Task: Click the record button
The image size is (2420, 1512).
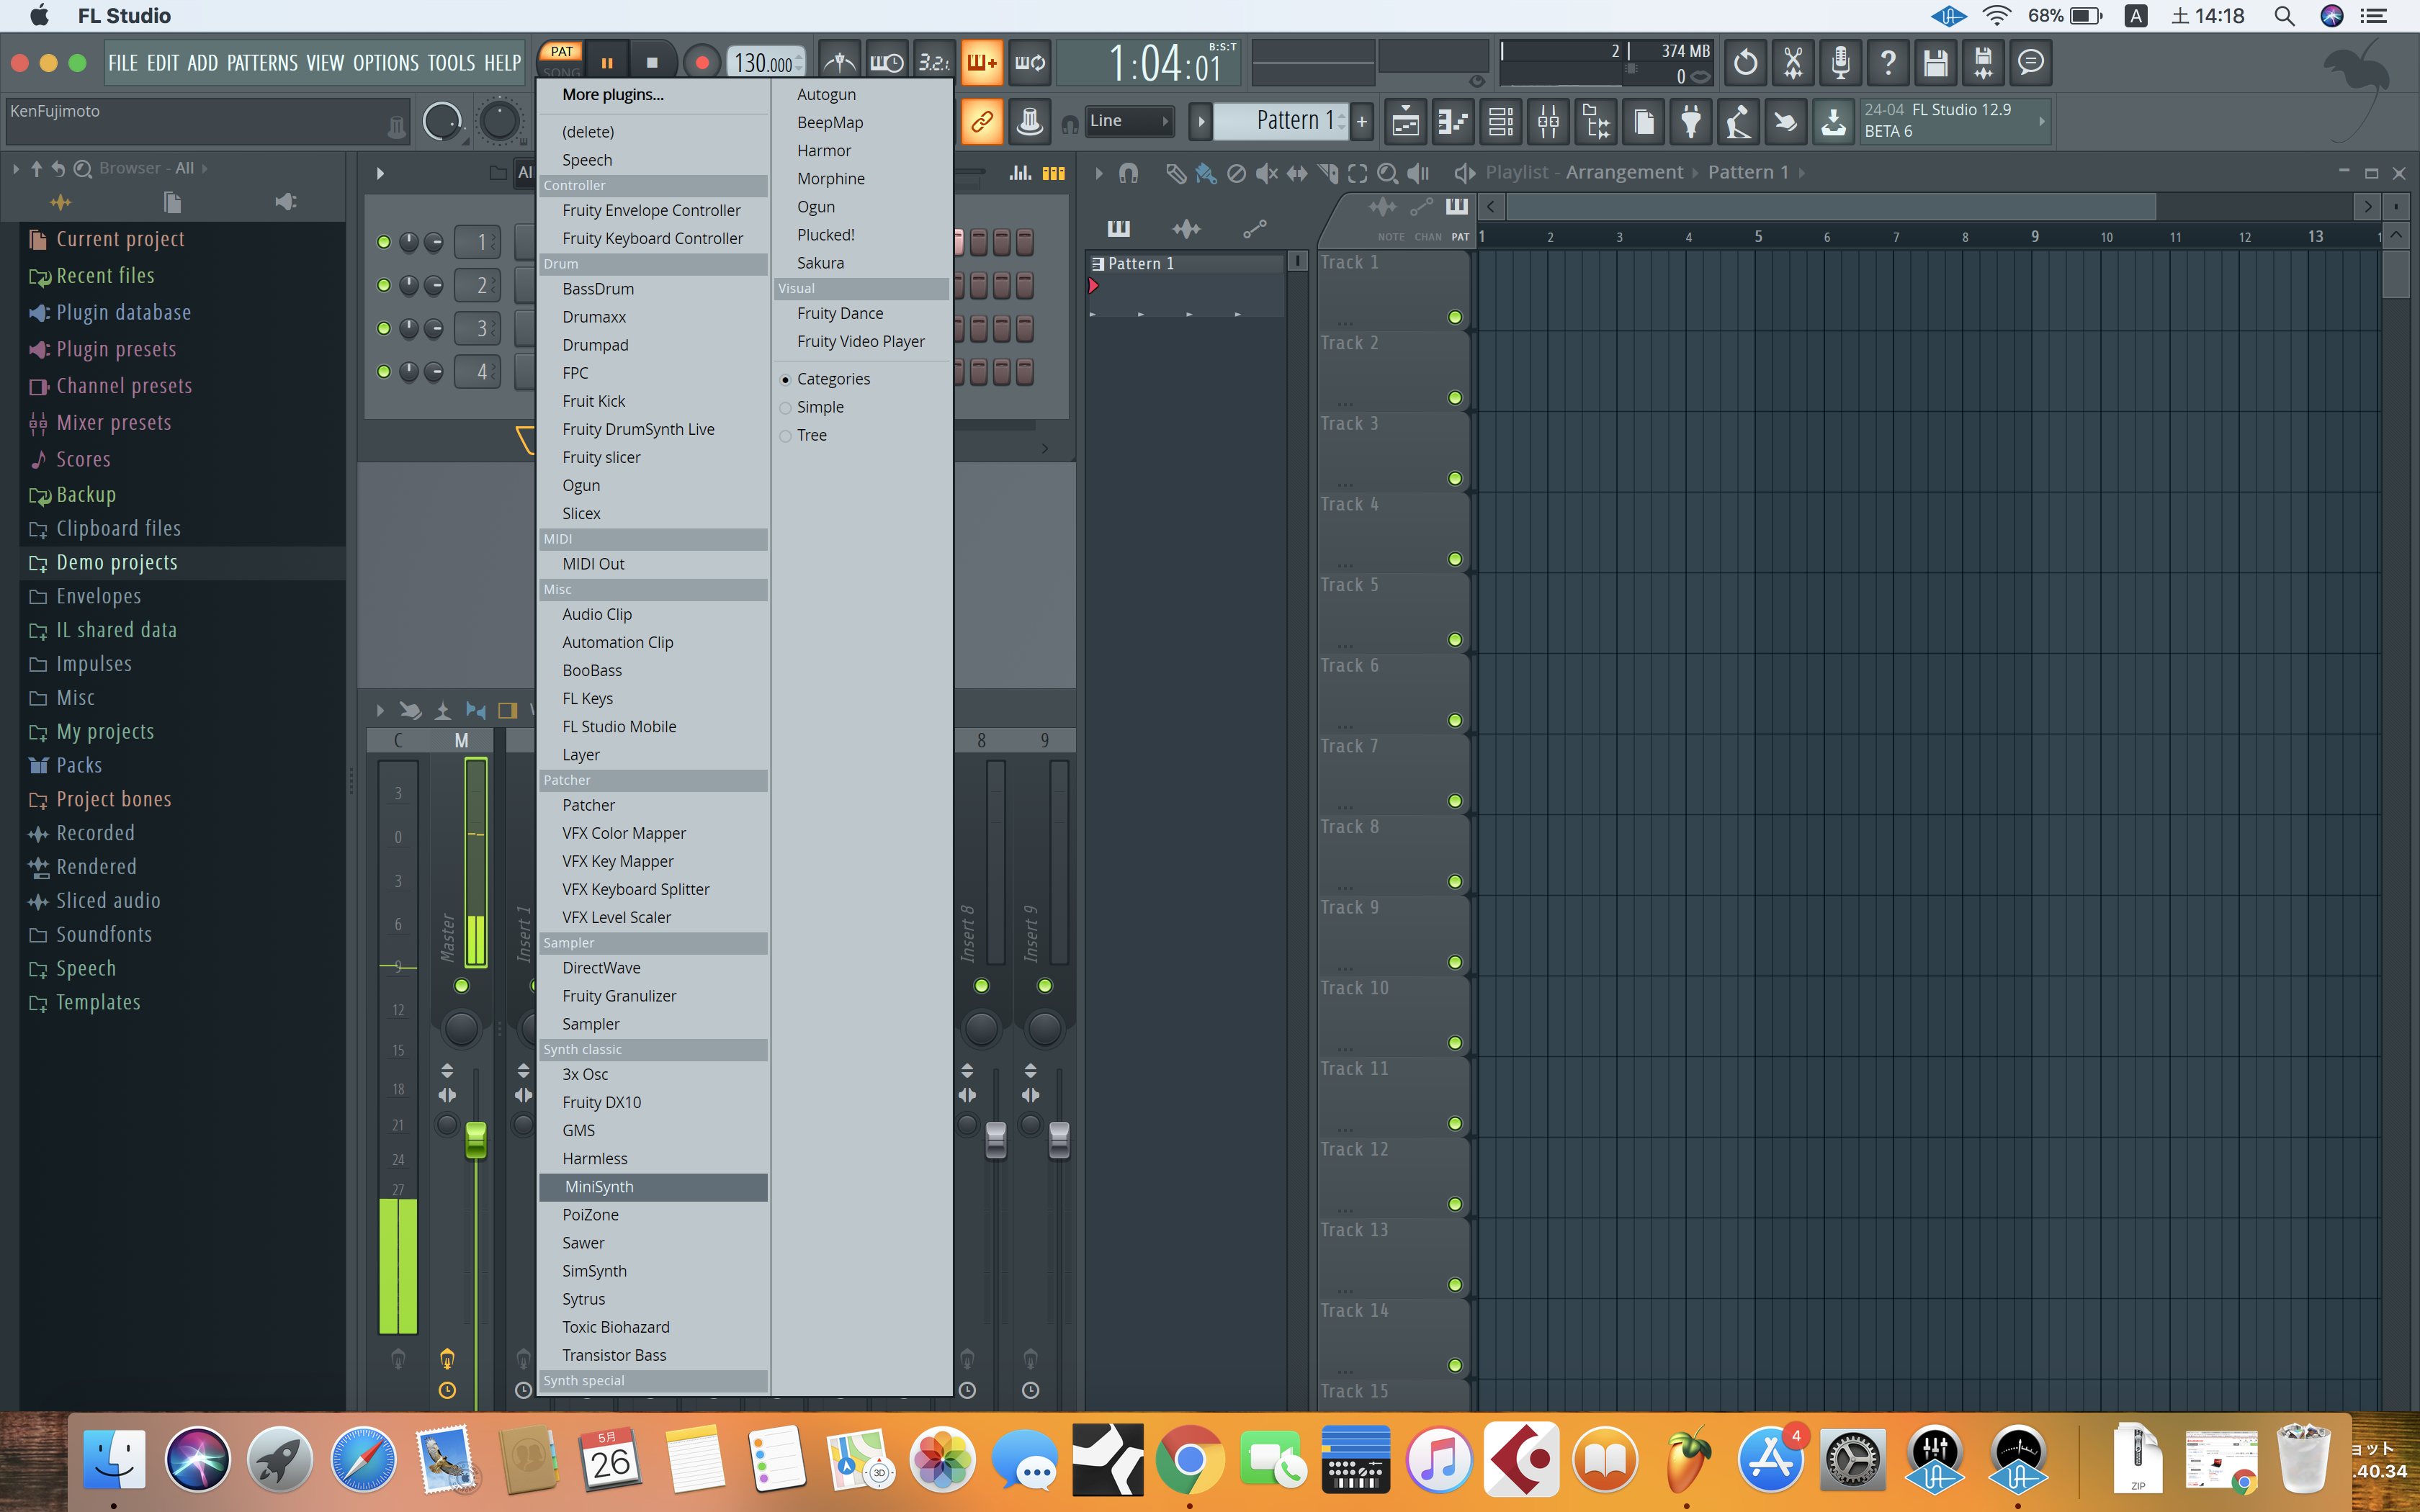Action: tap(702, 63)
